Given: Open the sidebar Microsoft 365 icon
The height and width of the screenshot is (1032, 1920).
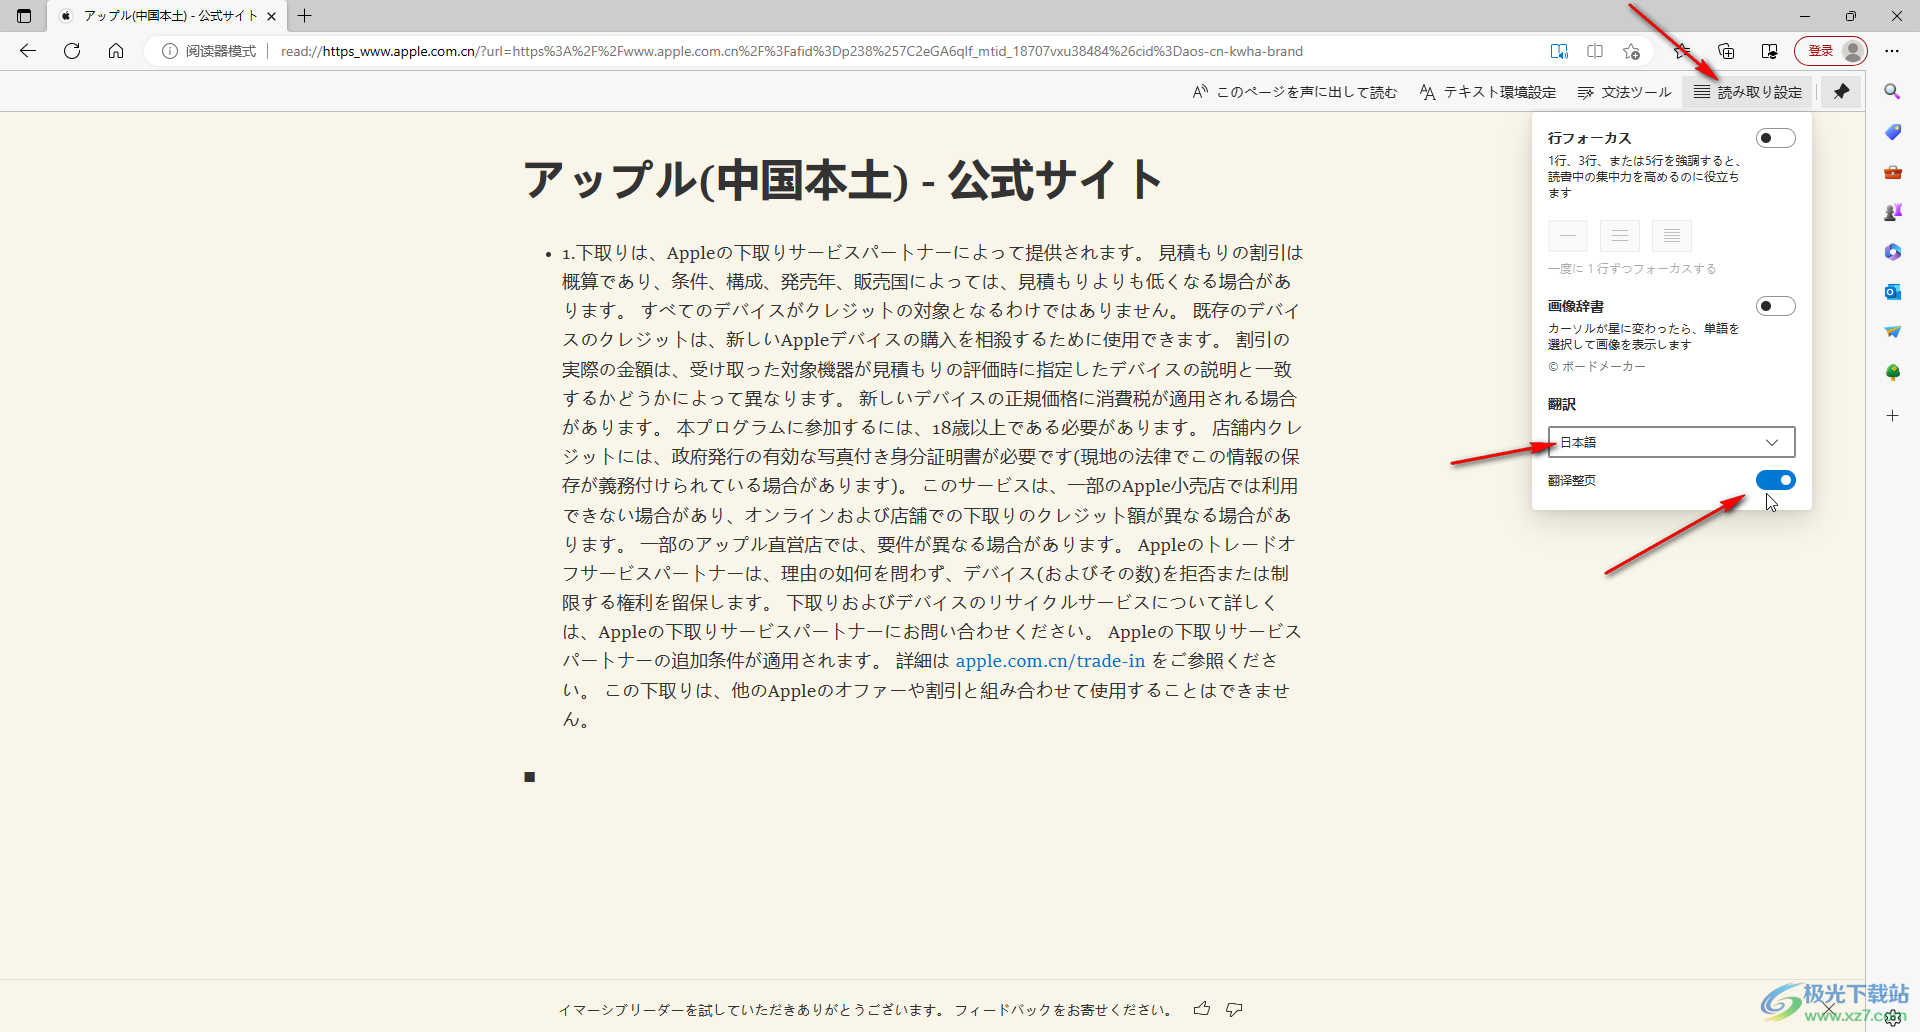Looking at the screenshot, I should (x=1892, y=252).
